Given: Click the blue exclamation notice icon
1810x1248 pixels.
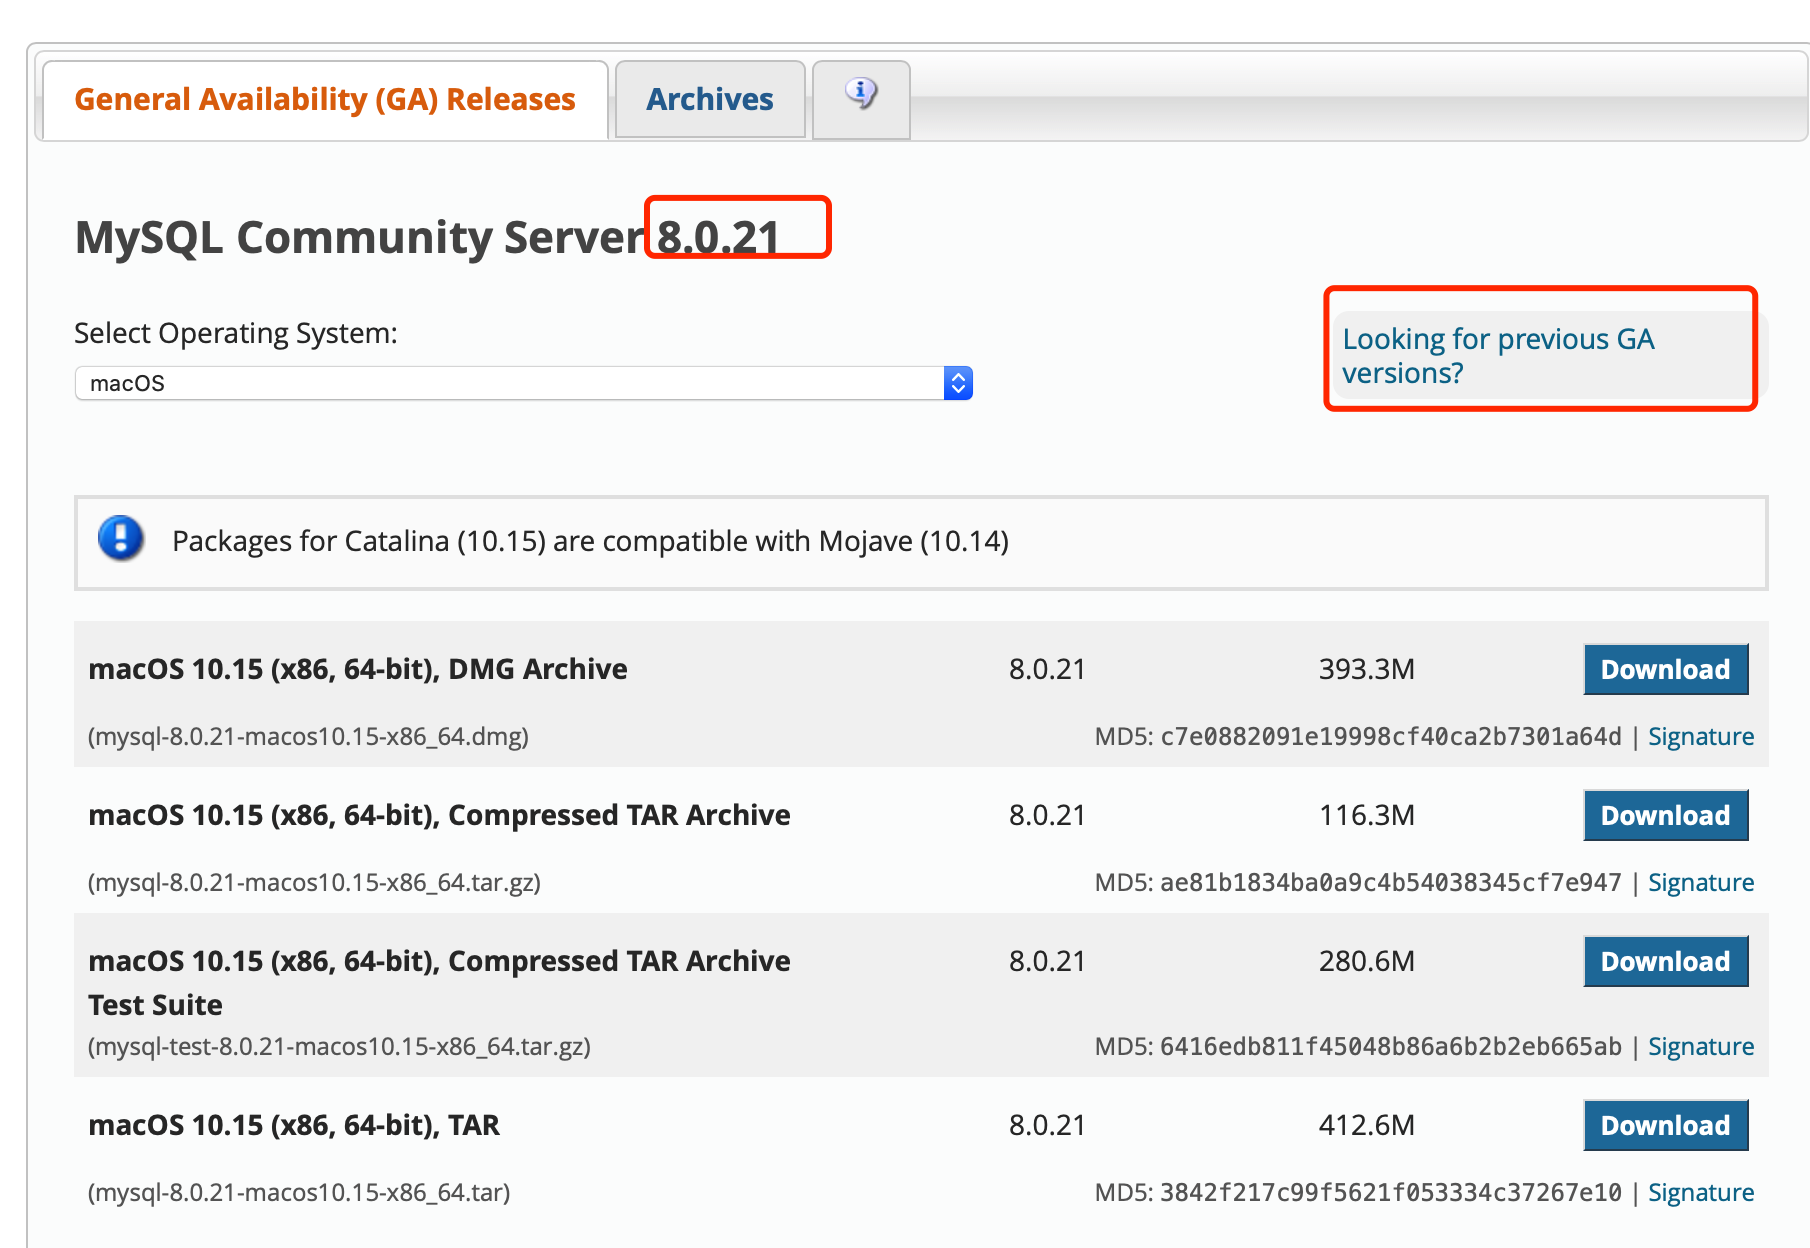Looking at the screenshot, I should (x=121, y=539).
